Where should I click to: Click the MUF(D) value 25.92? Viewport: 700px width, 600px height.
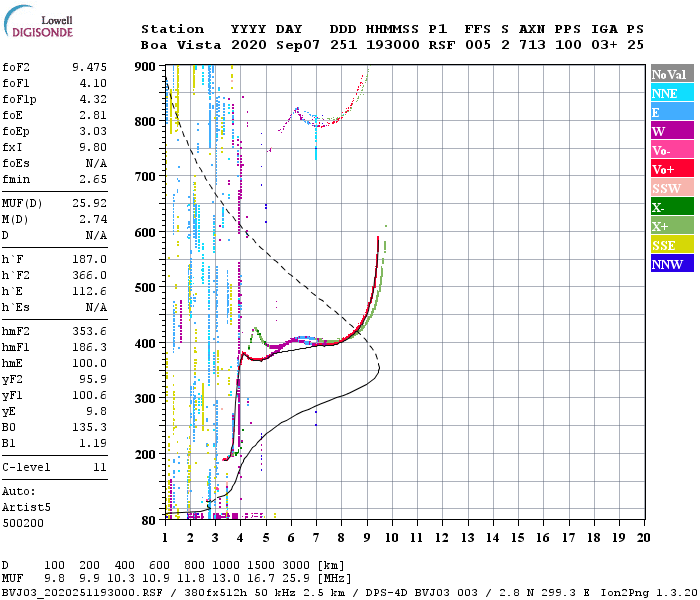89,203
